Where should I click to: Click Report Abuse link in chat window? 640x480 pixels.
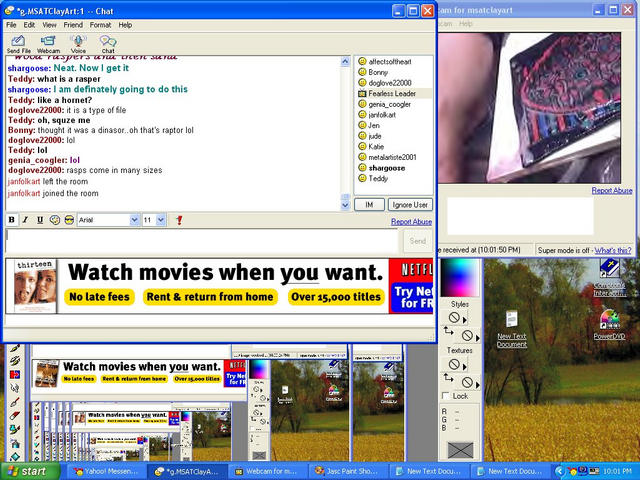(411, 222)
